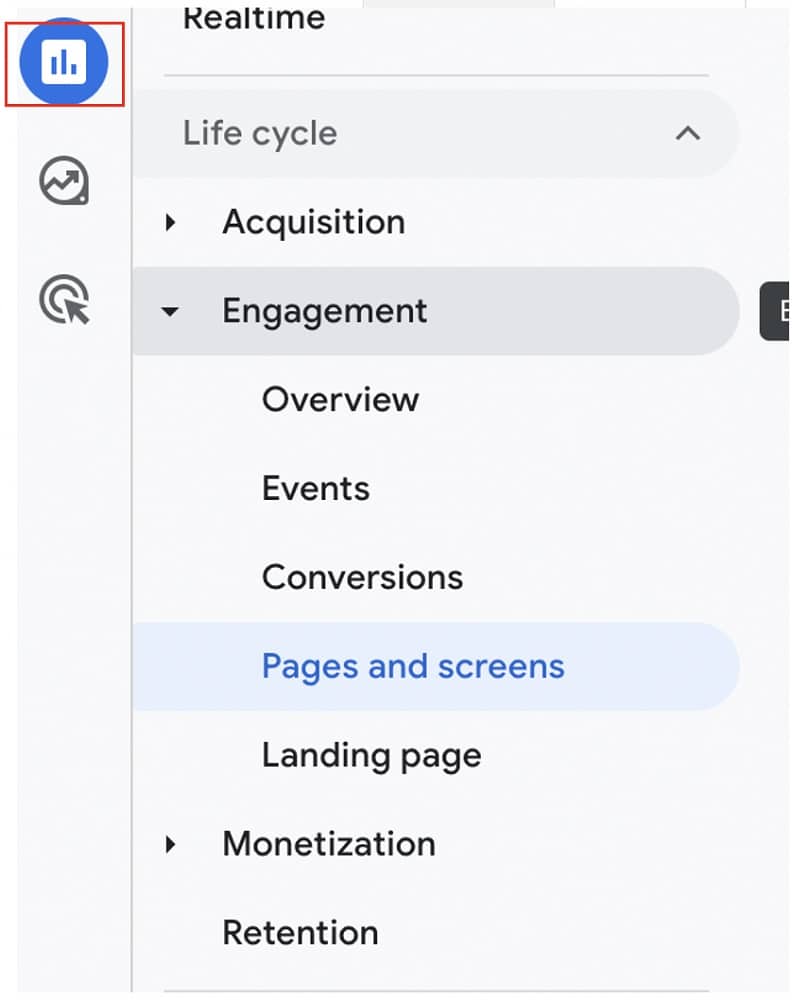
Task: Click the bar chart icon highlighted in red
Action: (63, 61)
